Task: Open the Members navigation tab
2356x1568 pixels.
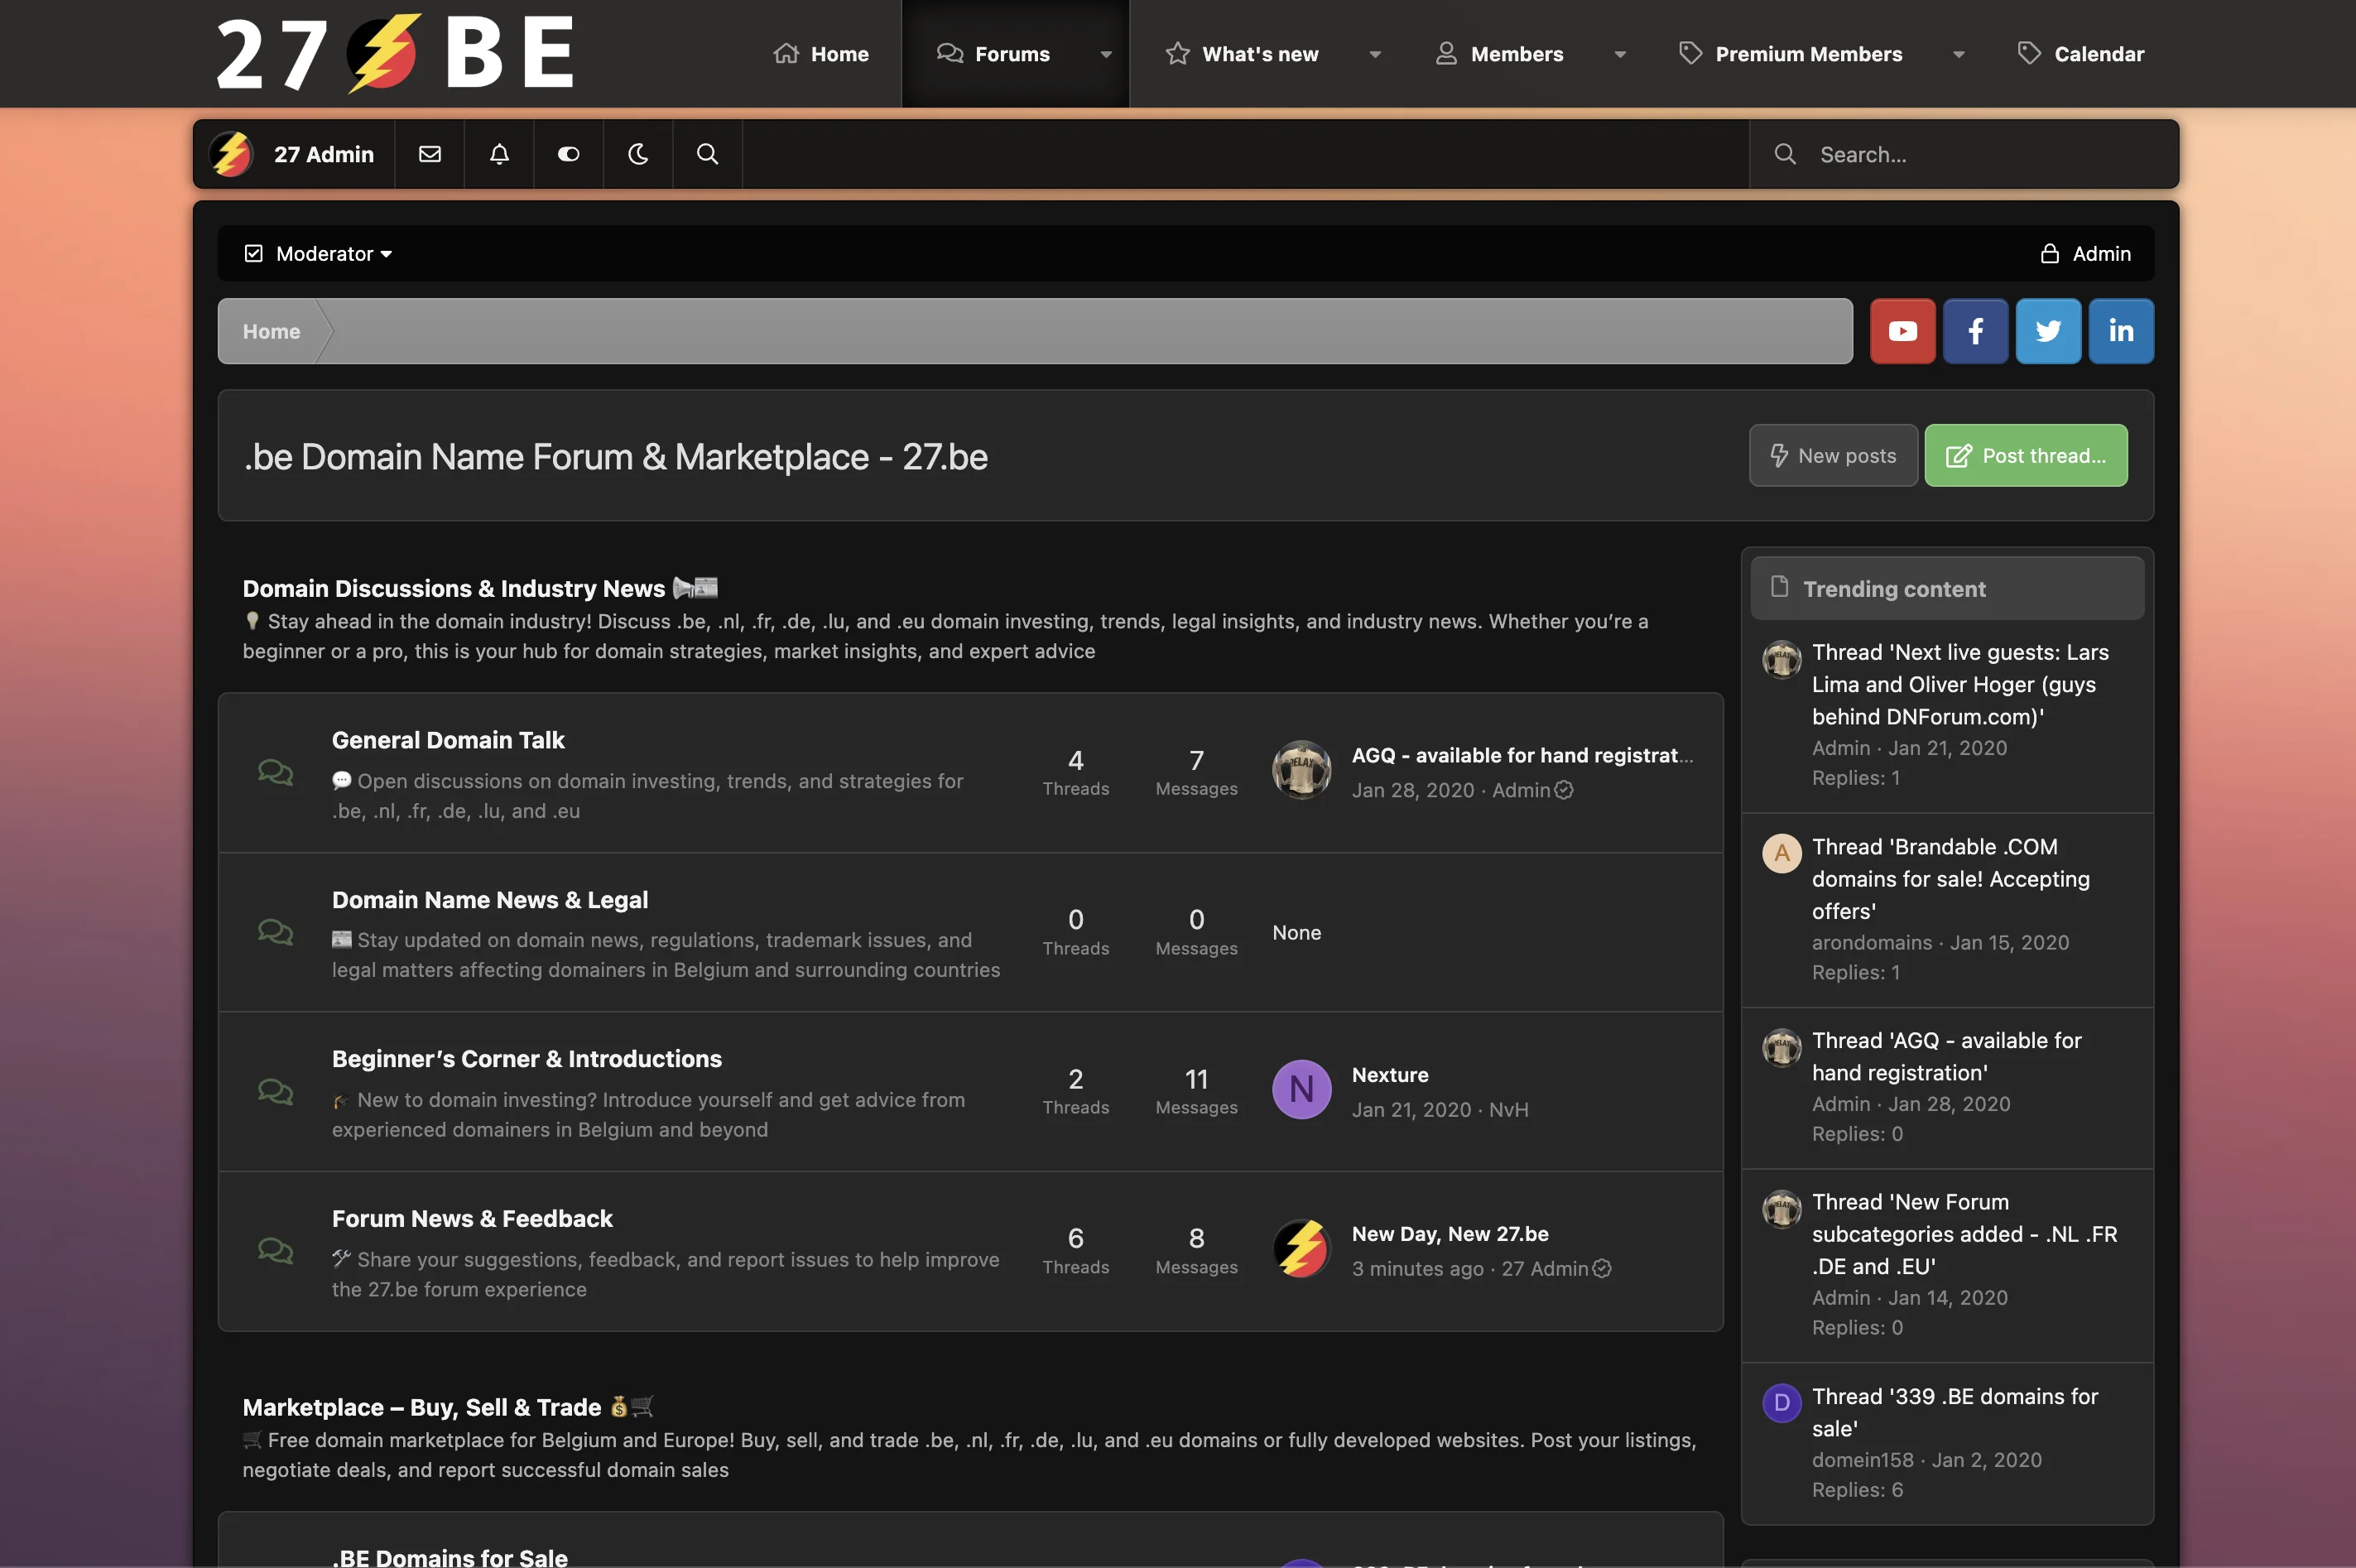Action: point(1499,54)
